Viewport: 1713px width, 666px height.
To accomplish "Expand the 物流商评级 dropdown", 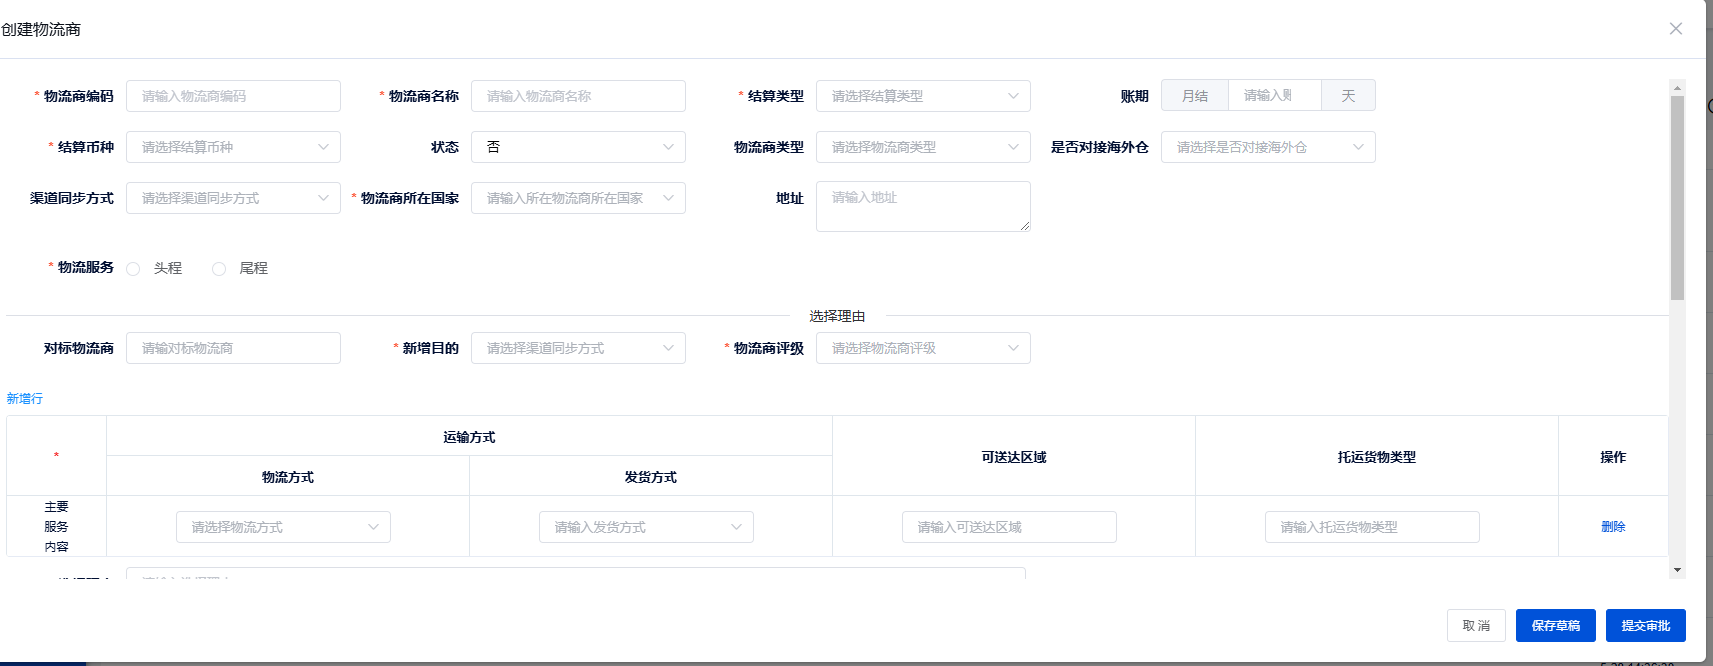I will coord(923,348).
